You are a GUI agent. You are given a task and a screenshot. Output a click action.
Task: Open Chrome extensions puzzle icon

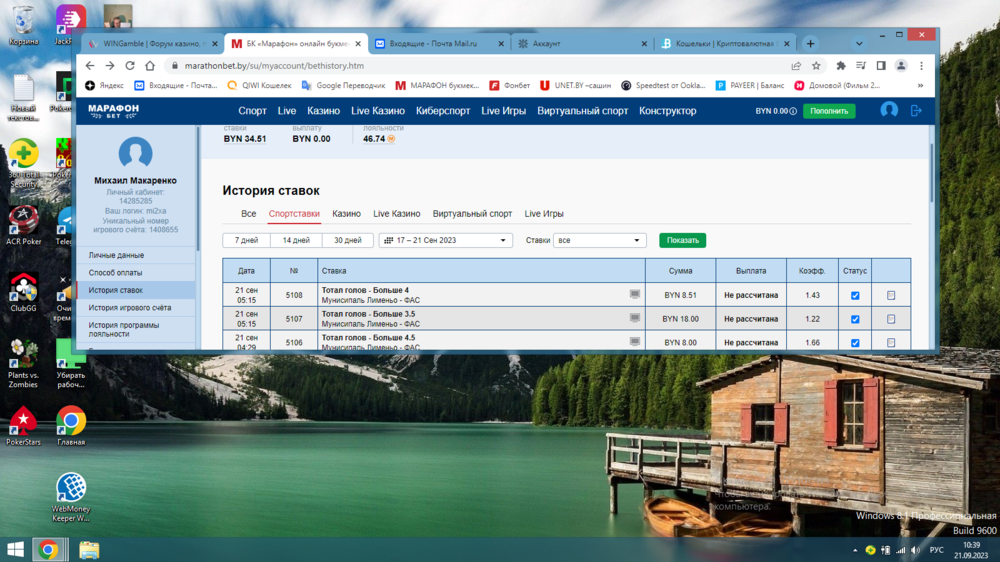coord(840,66)
